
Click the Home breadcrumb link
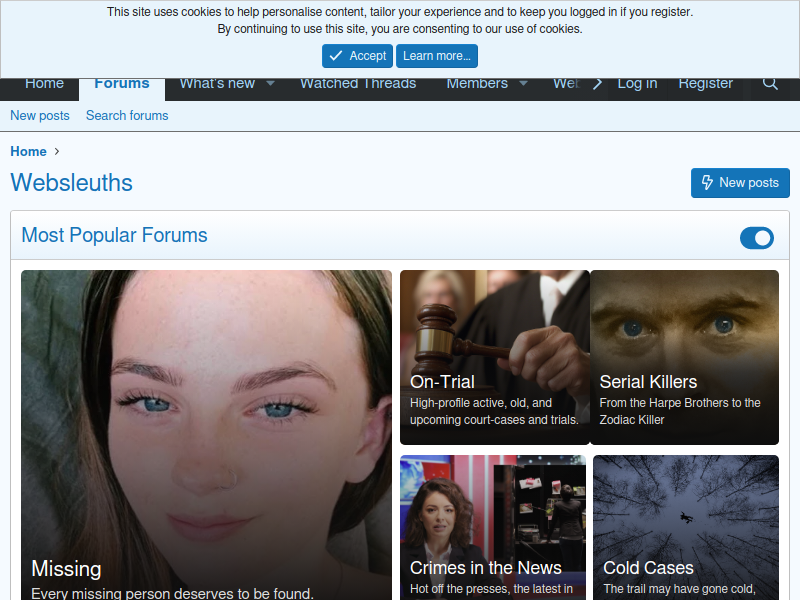[x=29, y=152]
